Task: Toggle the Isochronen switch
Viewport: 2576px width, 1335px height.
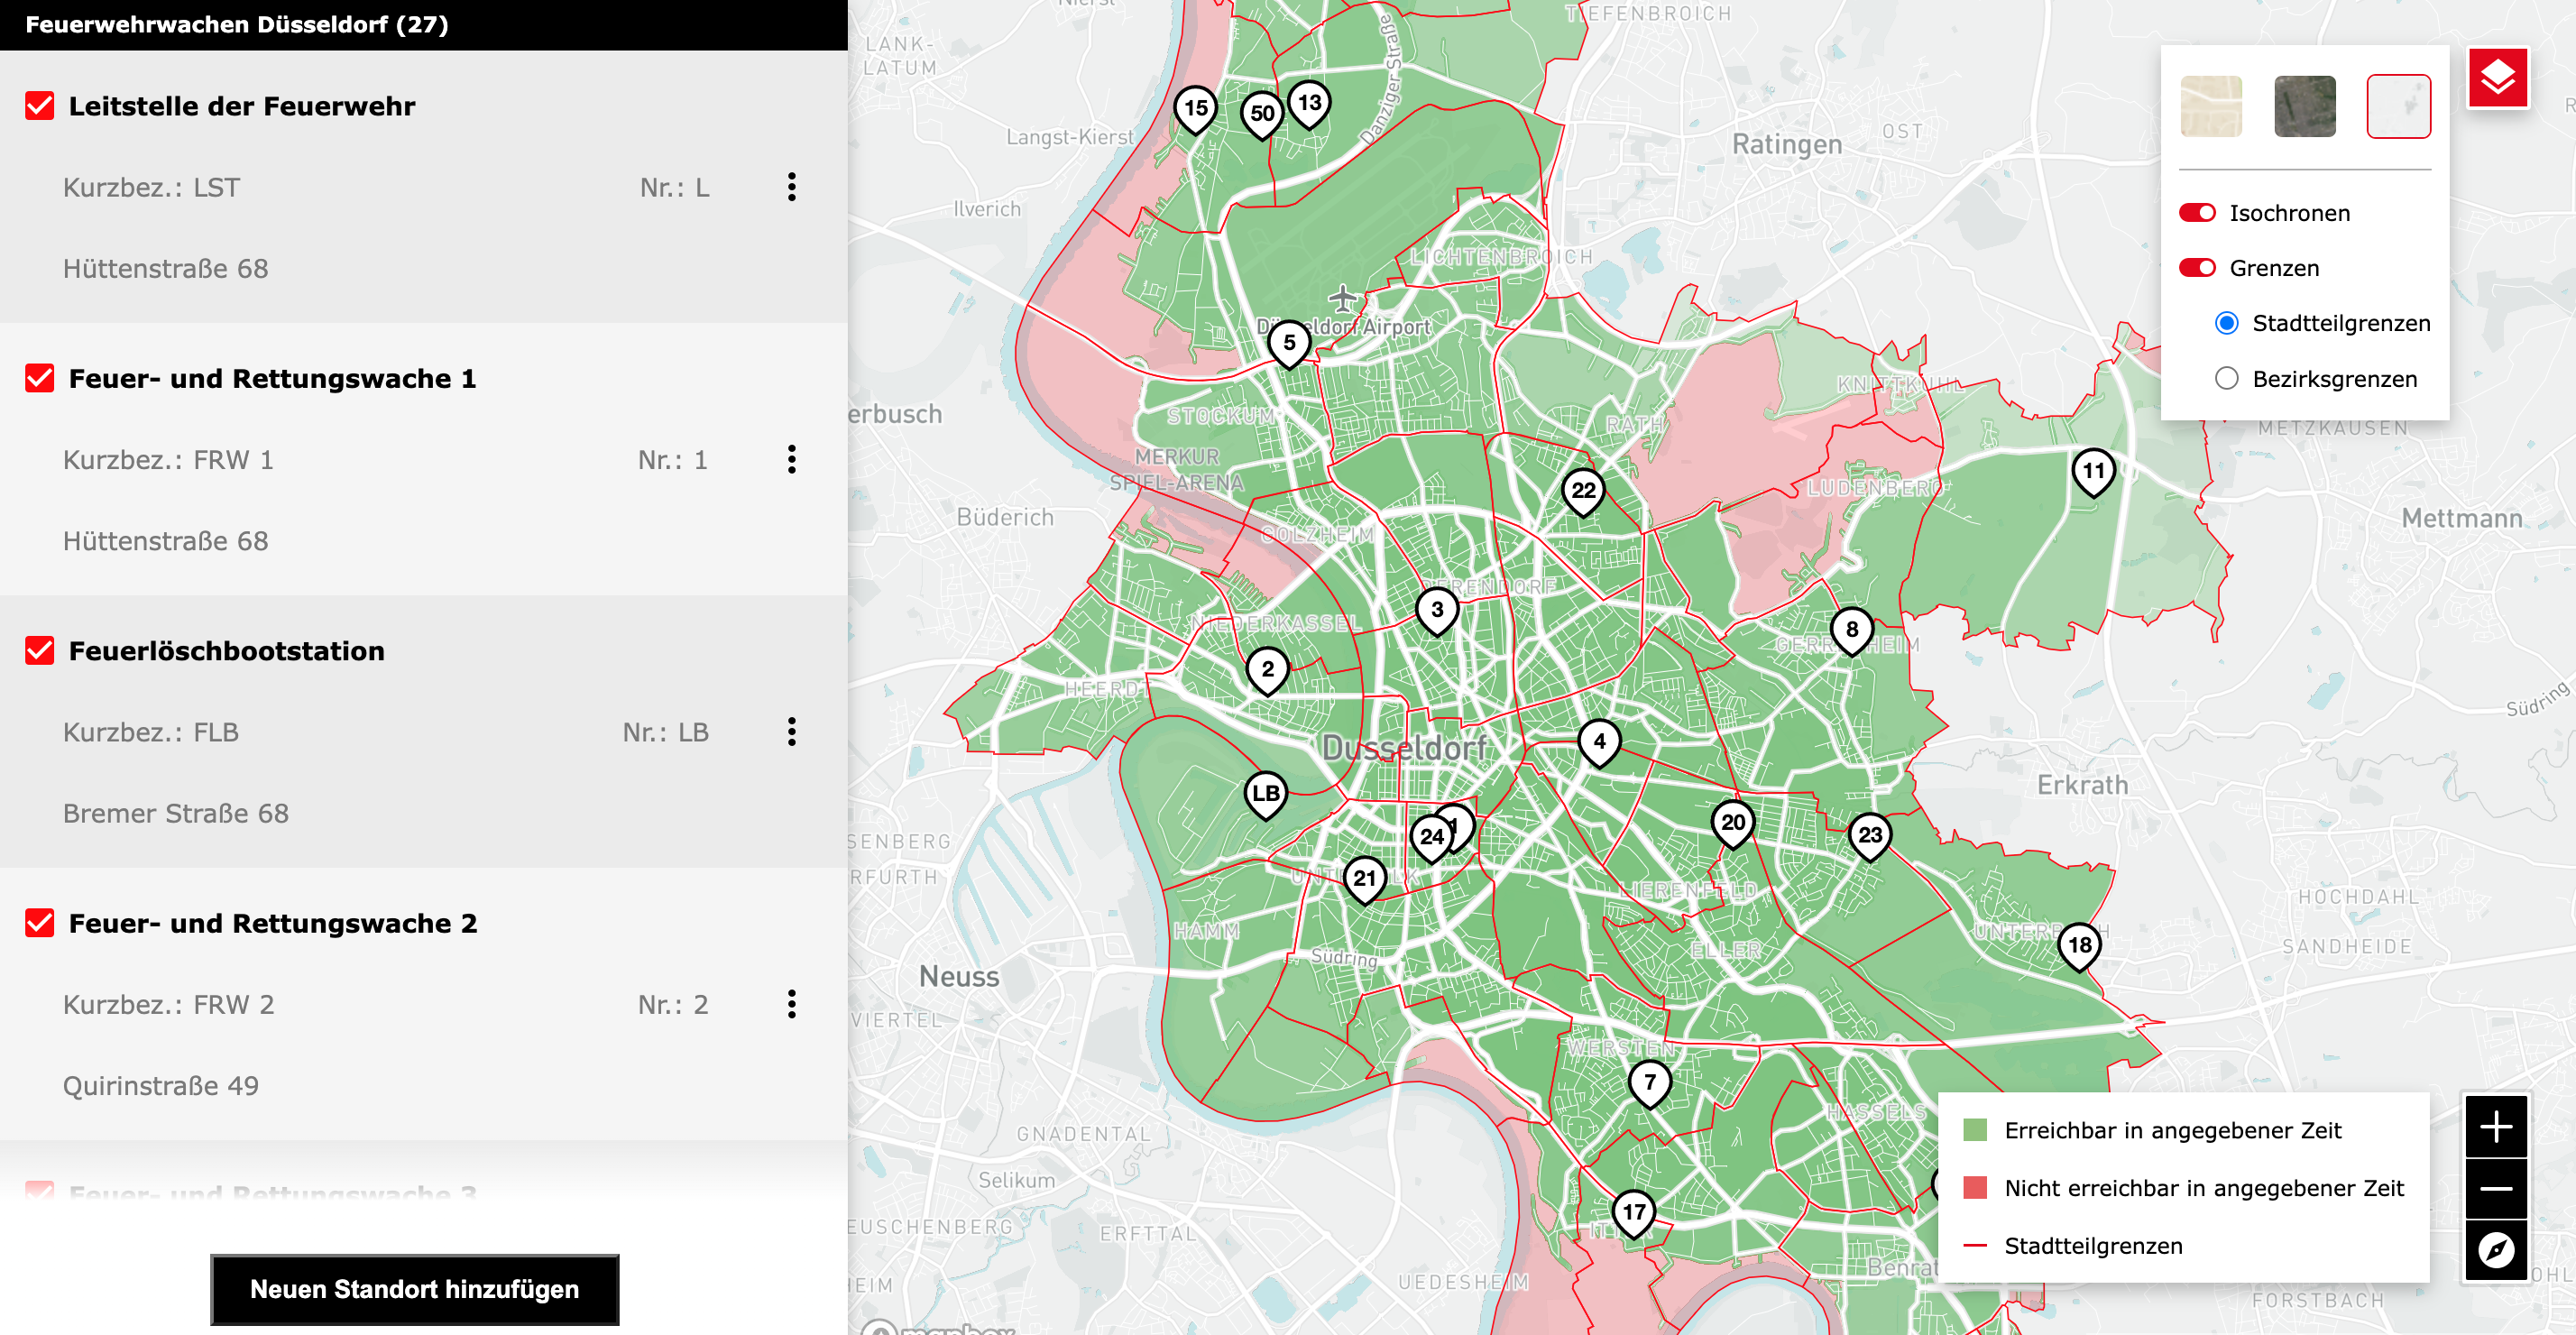Action: click(2197, 213)
